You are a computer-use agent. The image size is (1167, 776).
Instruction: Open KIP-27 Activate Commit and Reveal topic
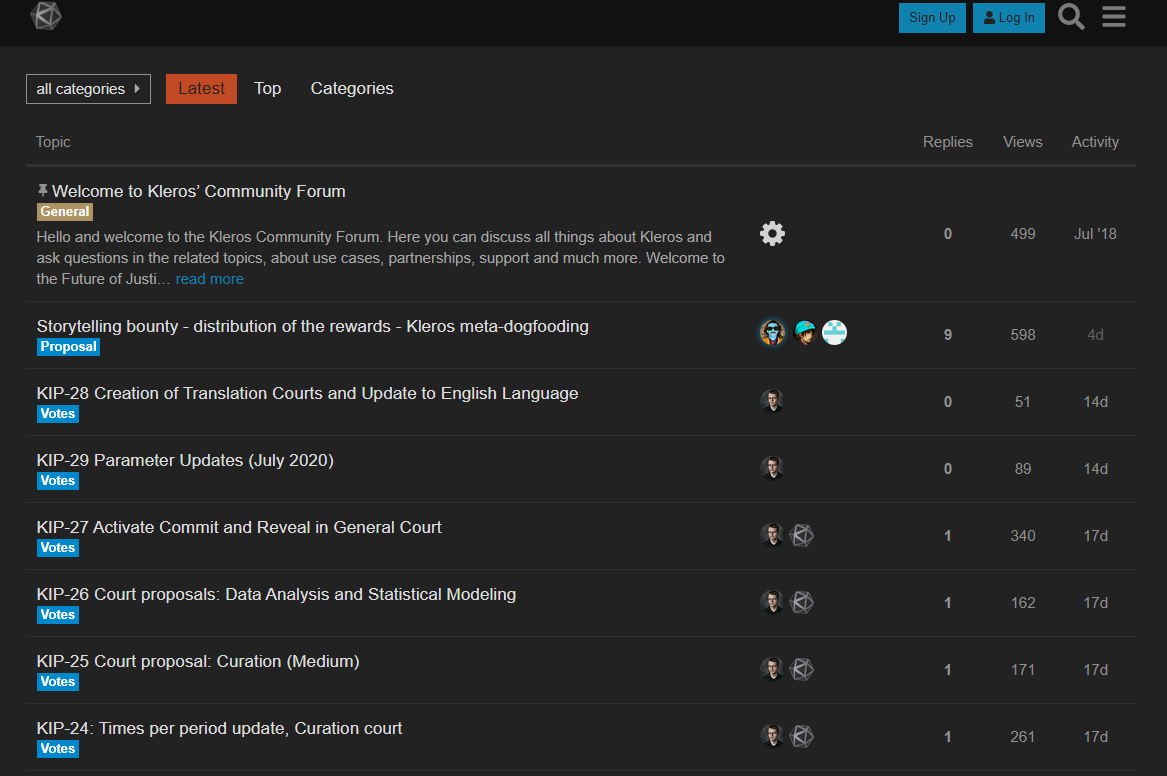[239, 528]
